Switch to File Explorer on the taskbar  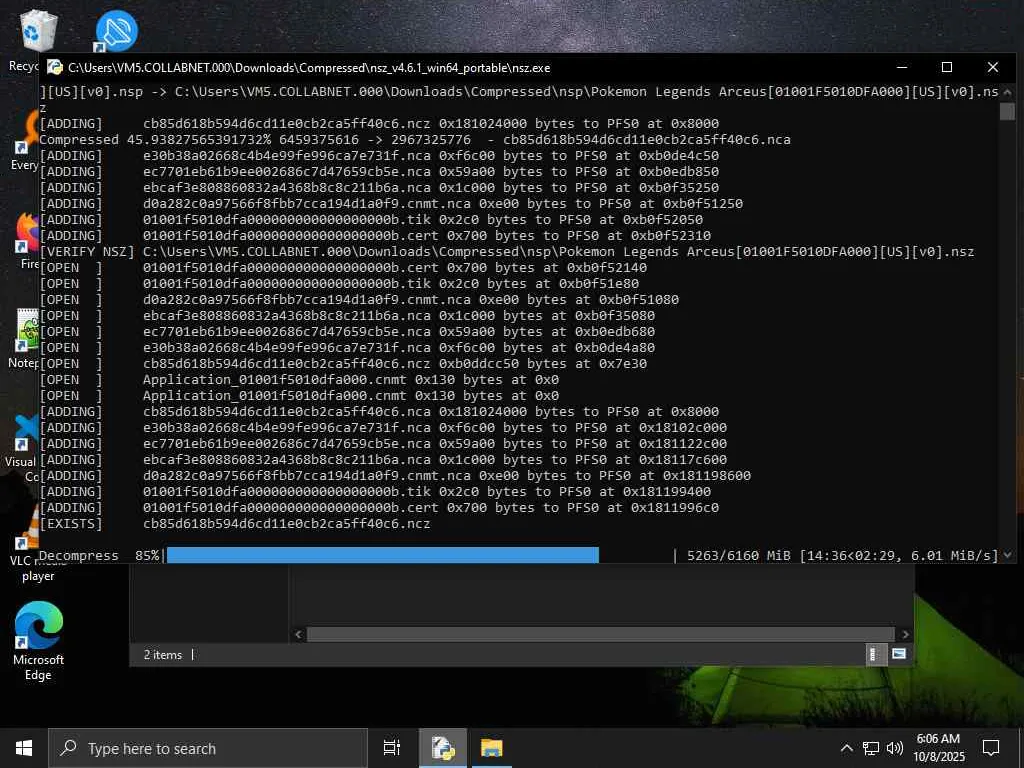point(491,748)
